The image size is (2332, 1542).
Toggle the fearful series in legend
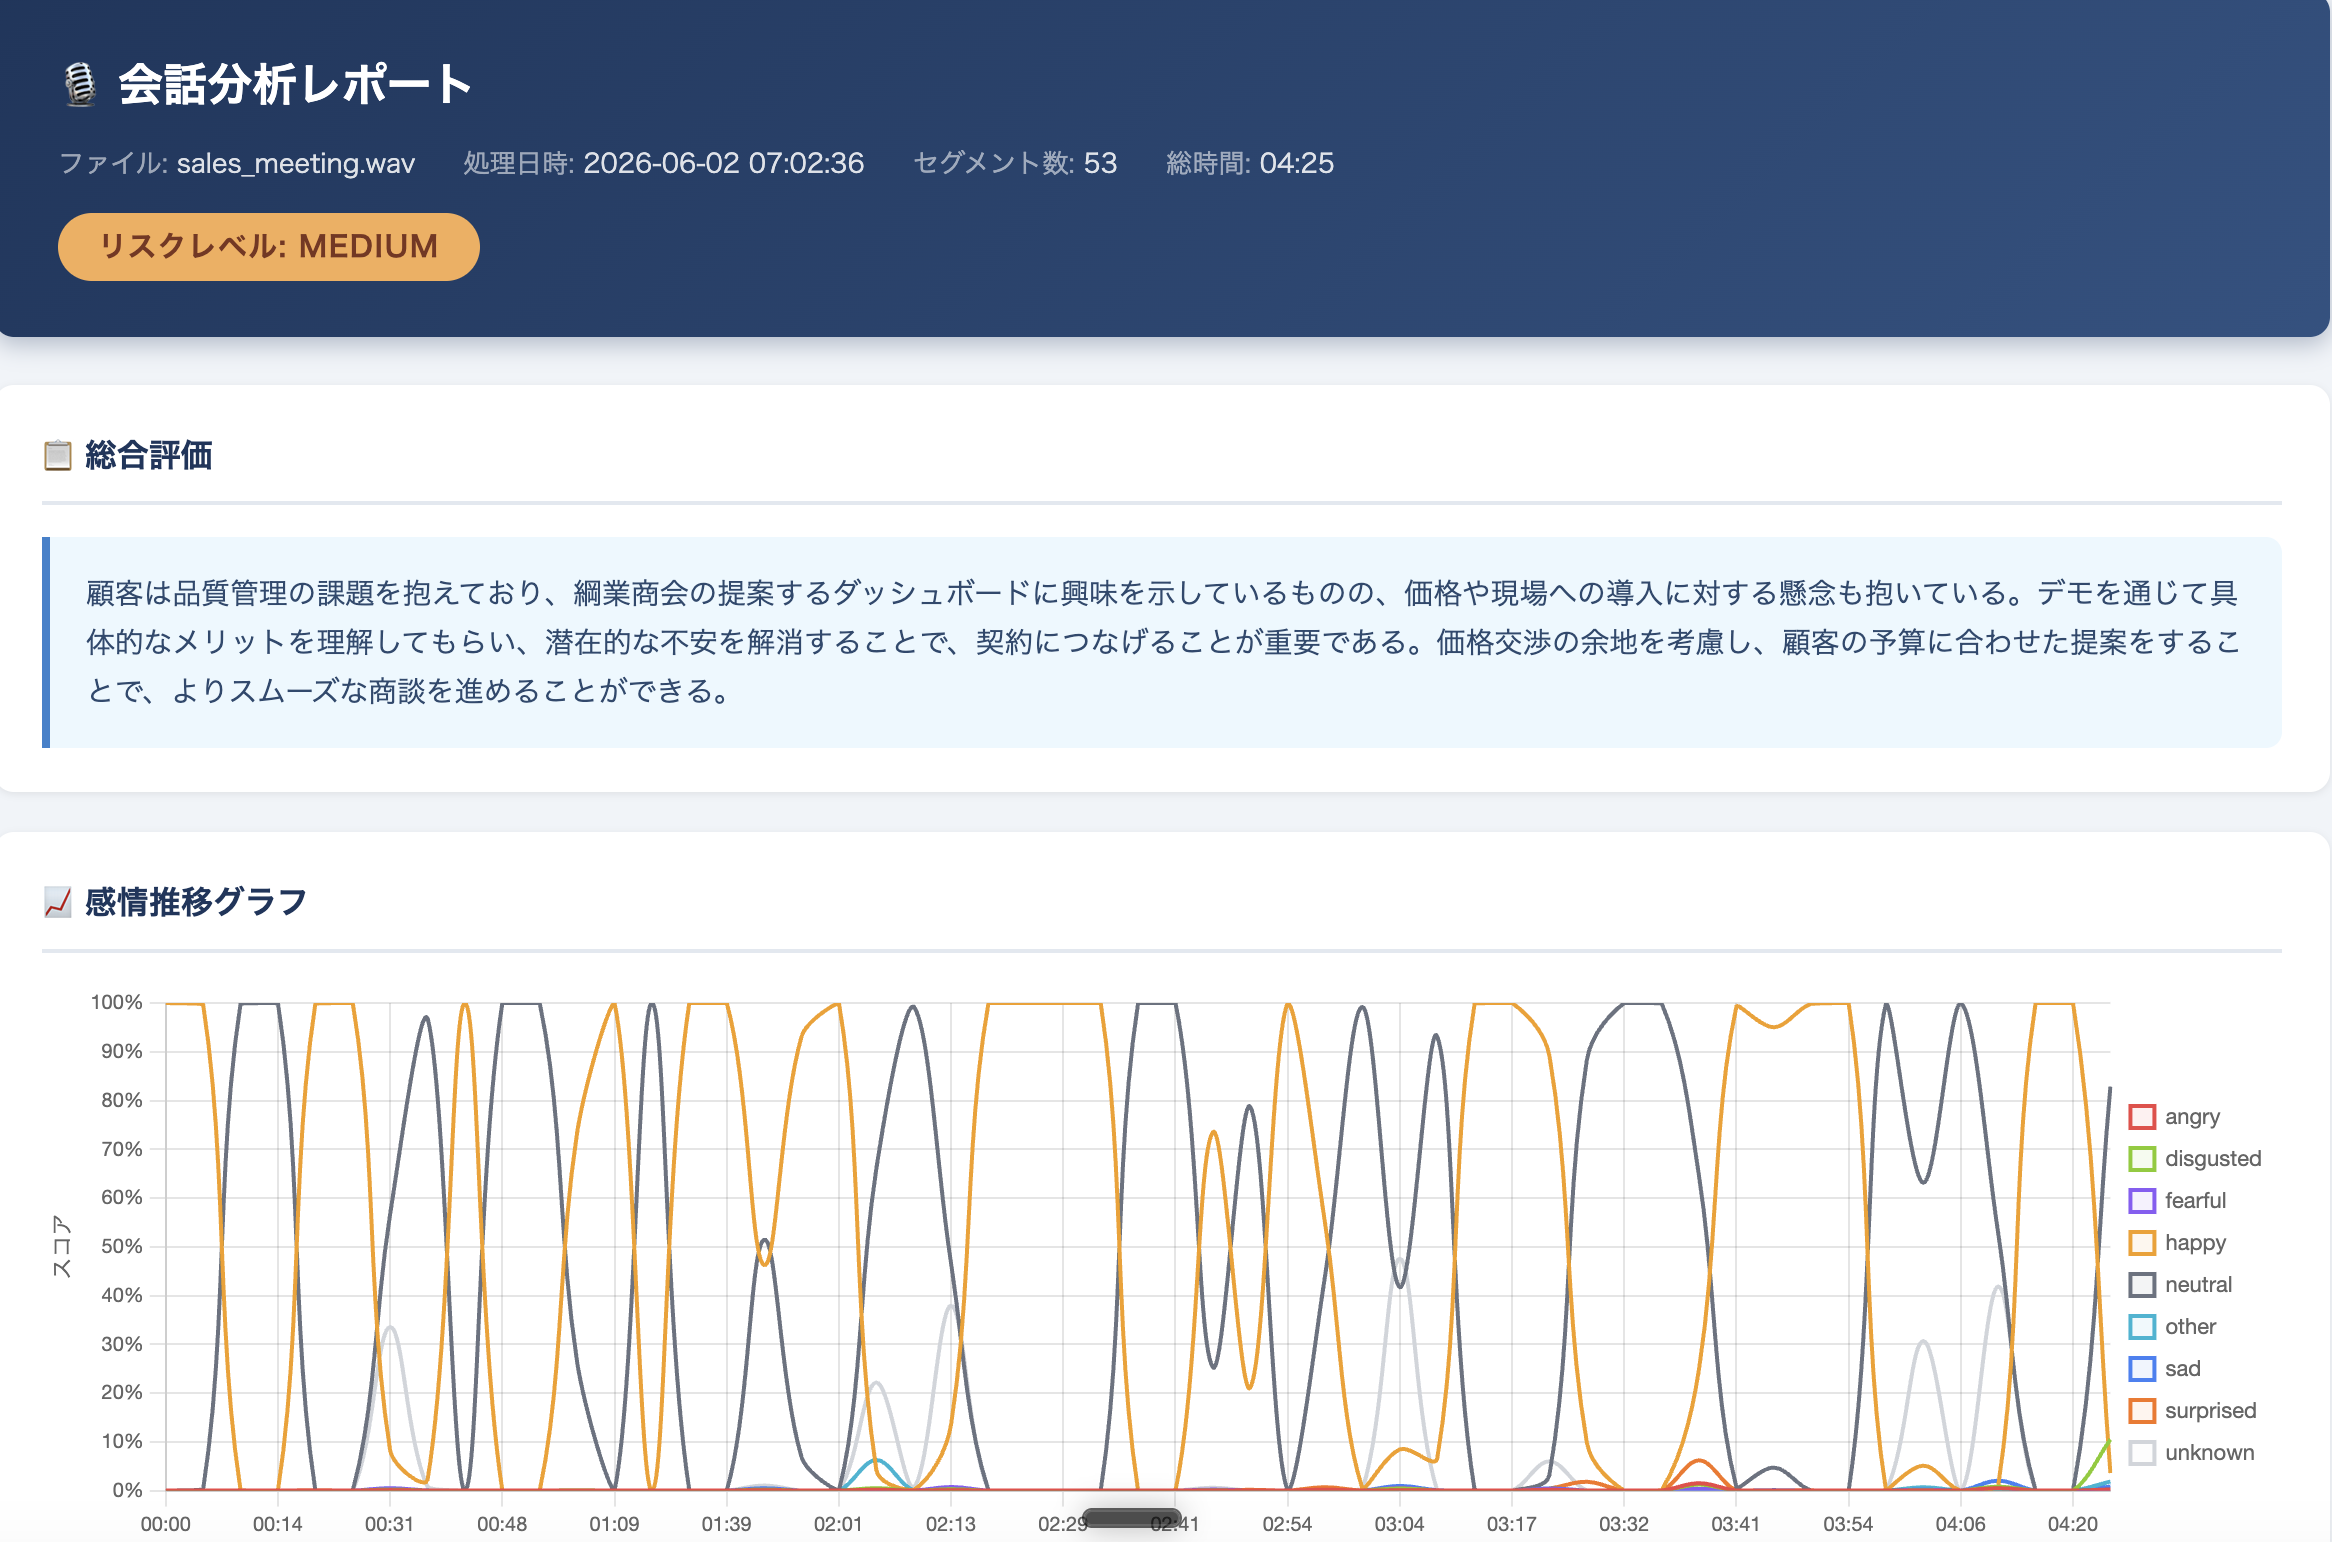click(x=2177, y=1201)
